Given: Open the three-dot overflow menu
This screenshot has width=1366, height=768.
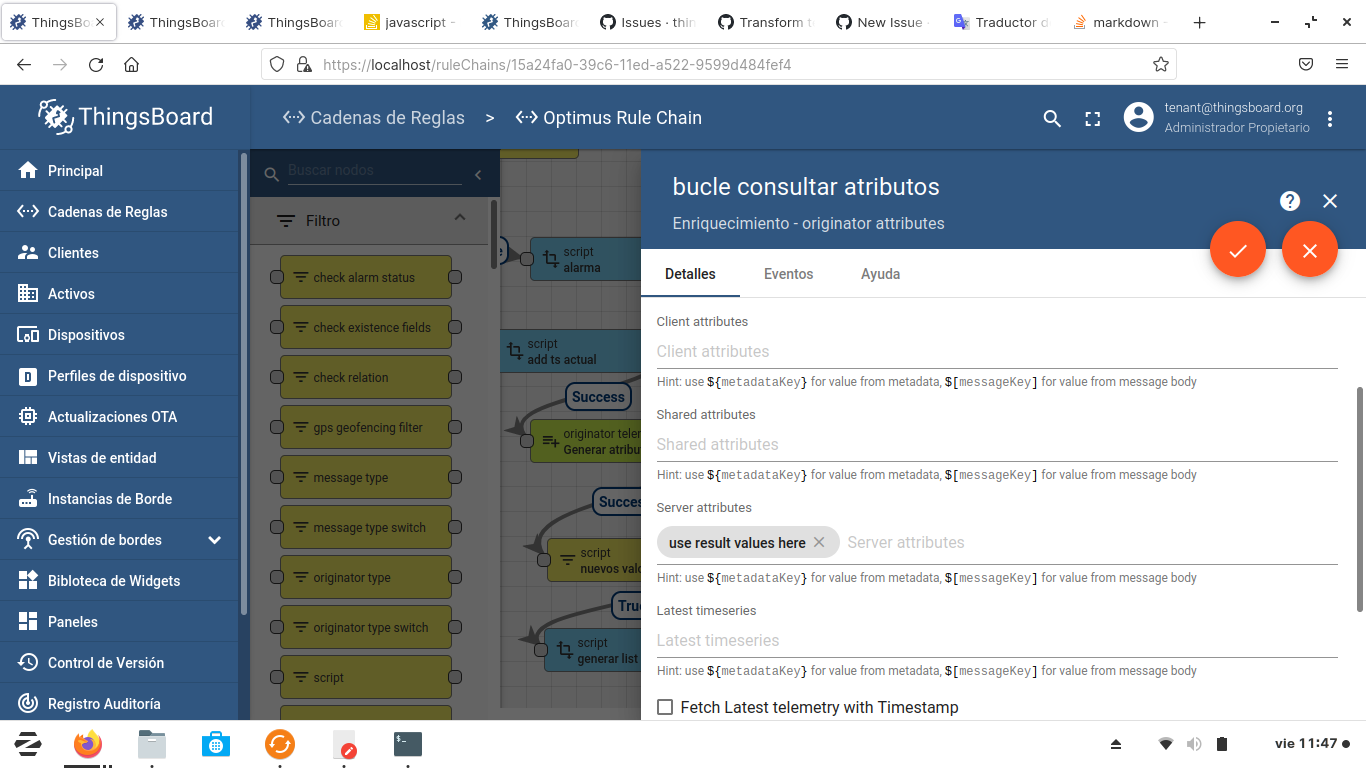Looking at the screenshot, I should pyautogui.click(x=1330, y=117).
